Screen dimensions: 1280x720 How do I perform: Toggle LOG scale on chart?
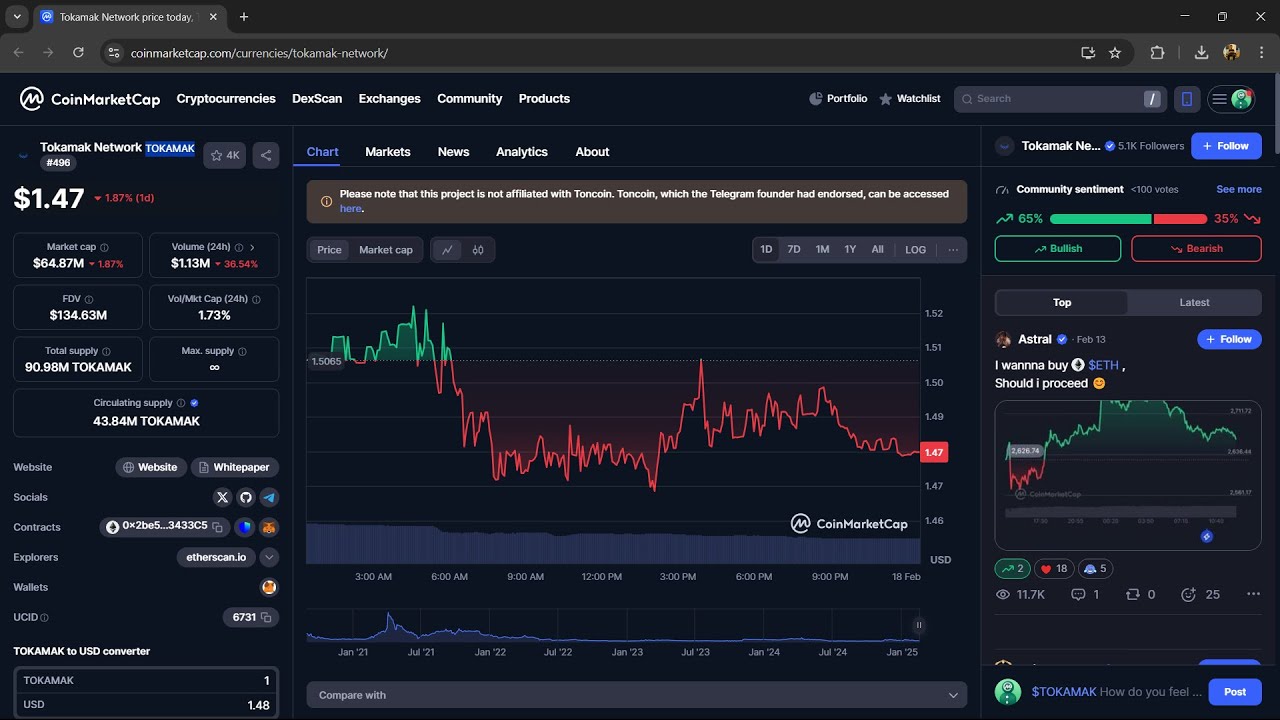pos(916,250)
